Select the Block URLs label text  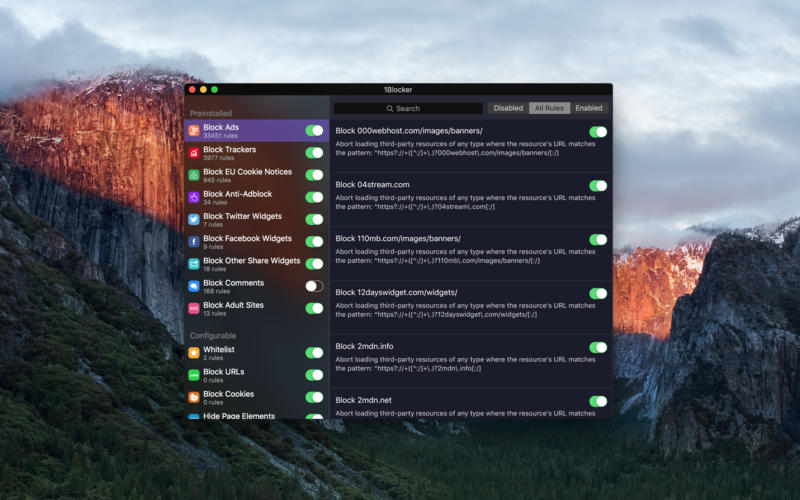[x=223, y=371]
